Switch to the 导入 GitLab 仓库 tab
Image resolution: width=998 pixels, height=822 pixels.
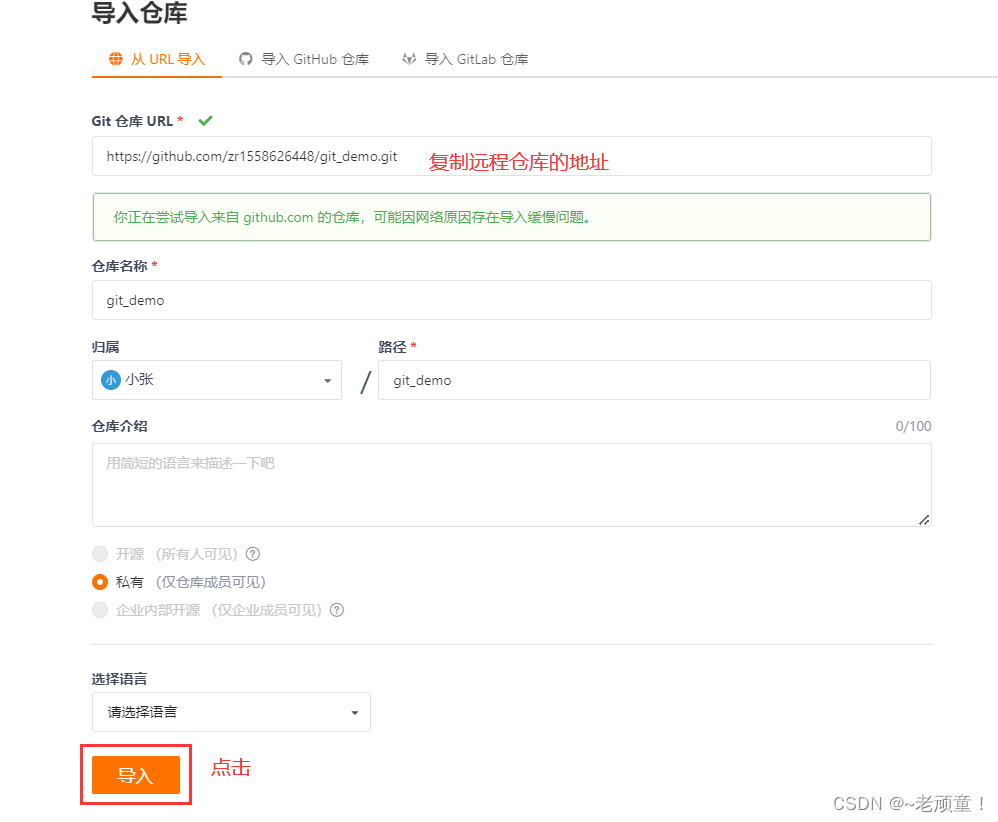465,59
